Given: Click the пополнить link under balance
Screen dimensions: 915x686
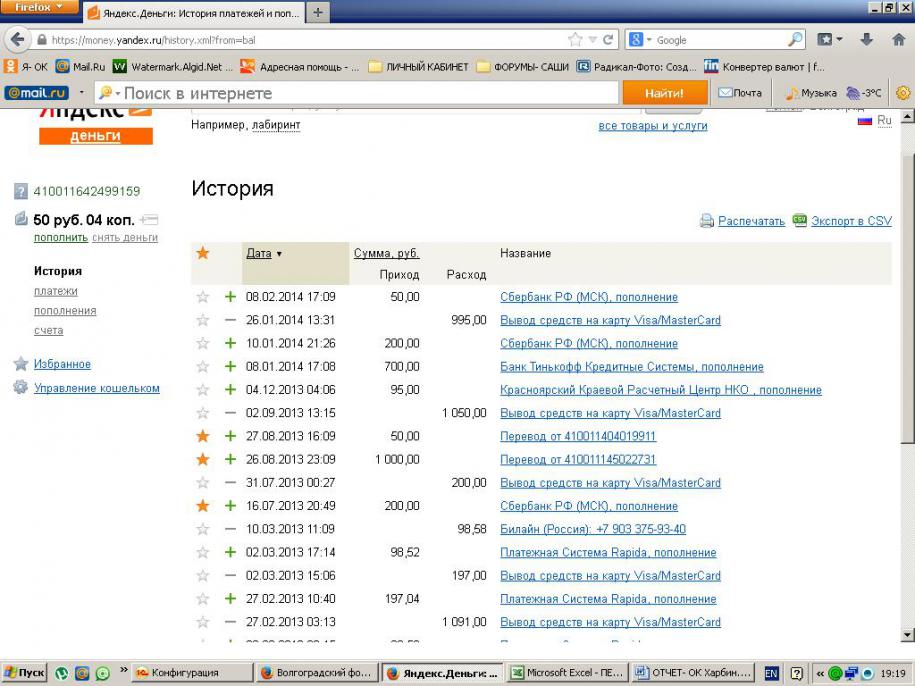Looking at the screenshot, I should click(61, 237).
